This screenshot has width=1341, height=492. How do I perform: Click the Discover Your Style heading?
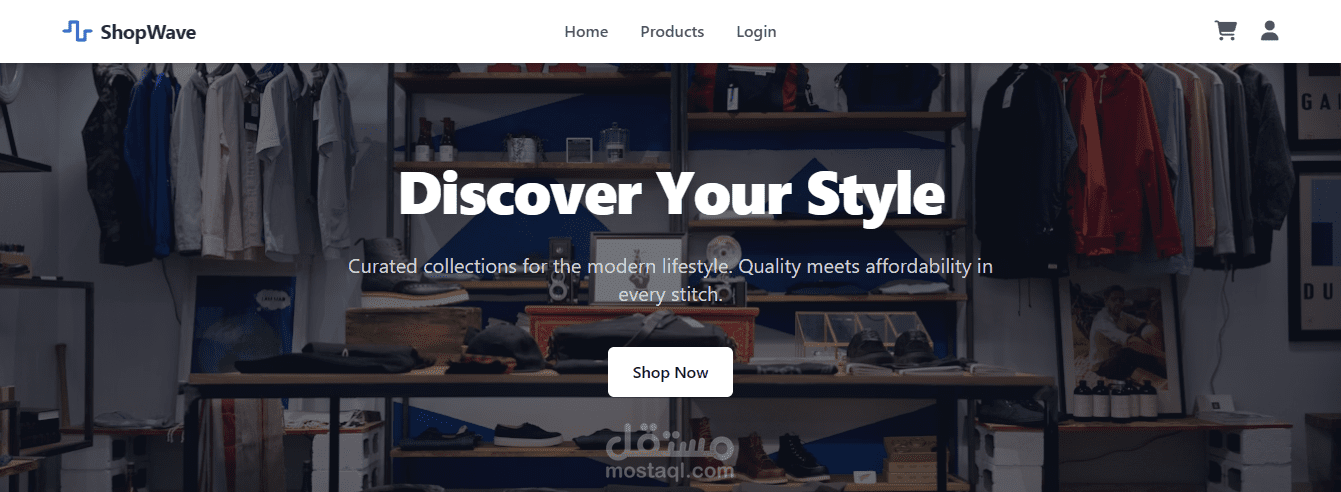tap(671, 193)
